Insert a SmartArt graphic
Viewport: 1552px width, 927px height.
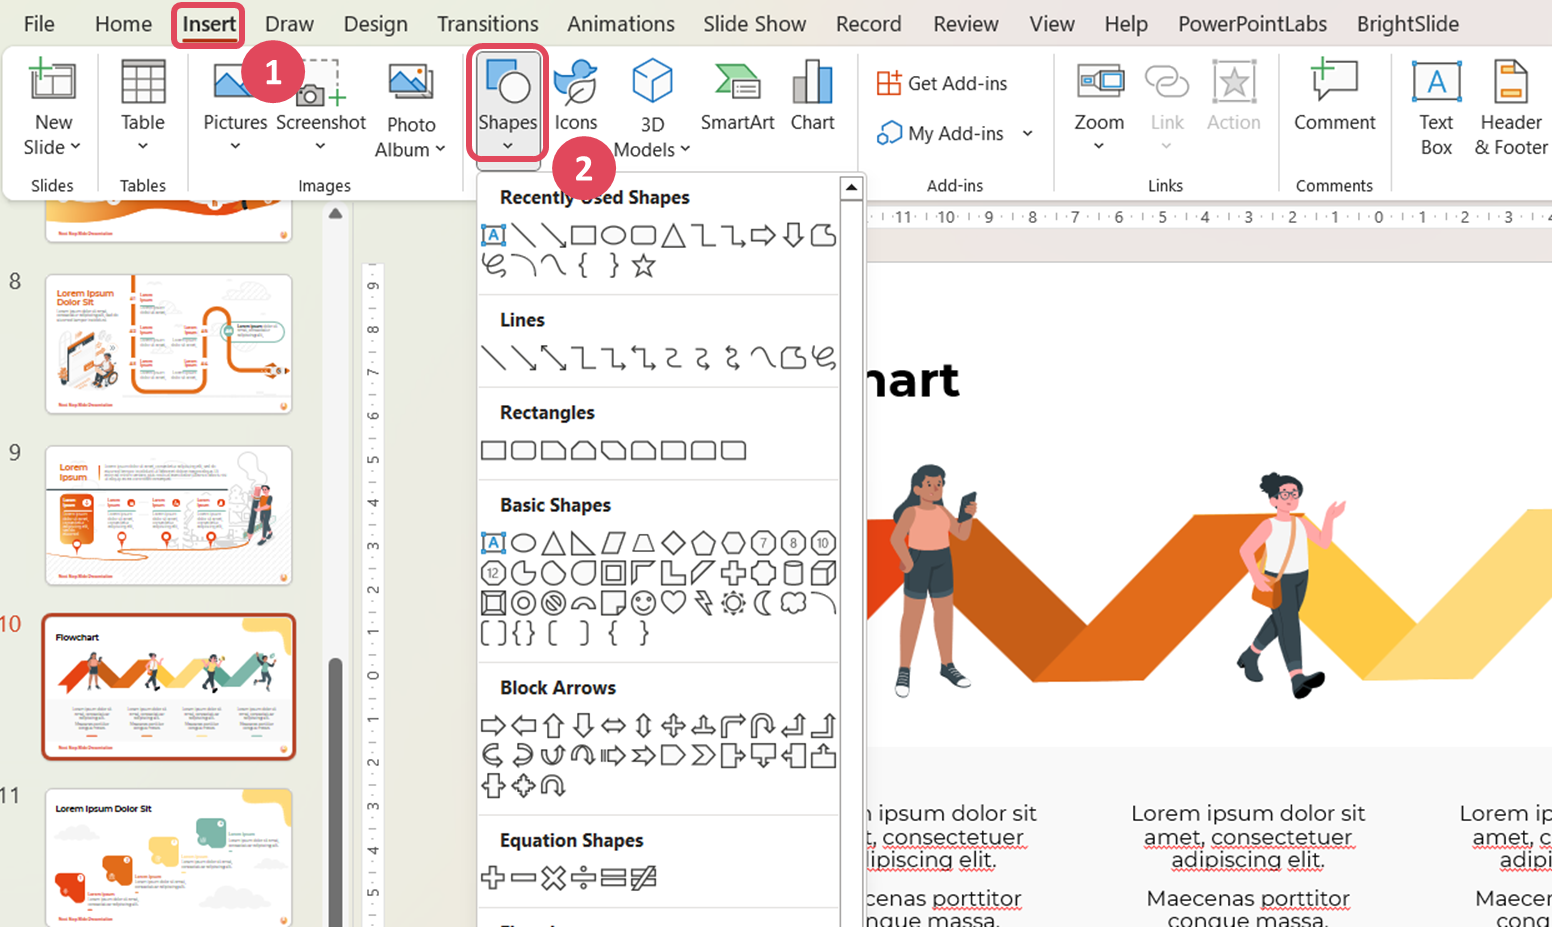[x=738, y=97]
